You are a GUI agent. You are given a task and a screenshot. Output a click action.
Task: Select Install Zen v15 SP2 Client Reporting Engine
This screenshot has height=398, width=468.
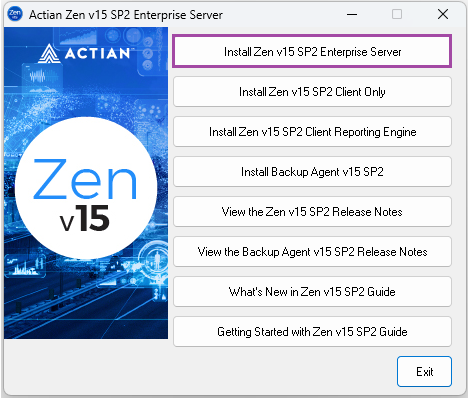(x=312, y=132)
